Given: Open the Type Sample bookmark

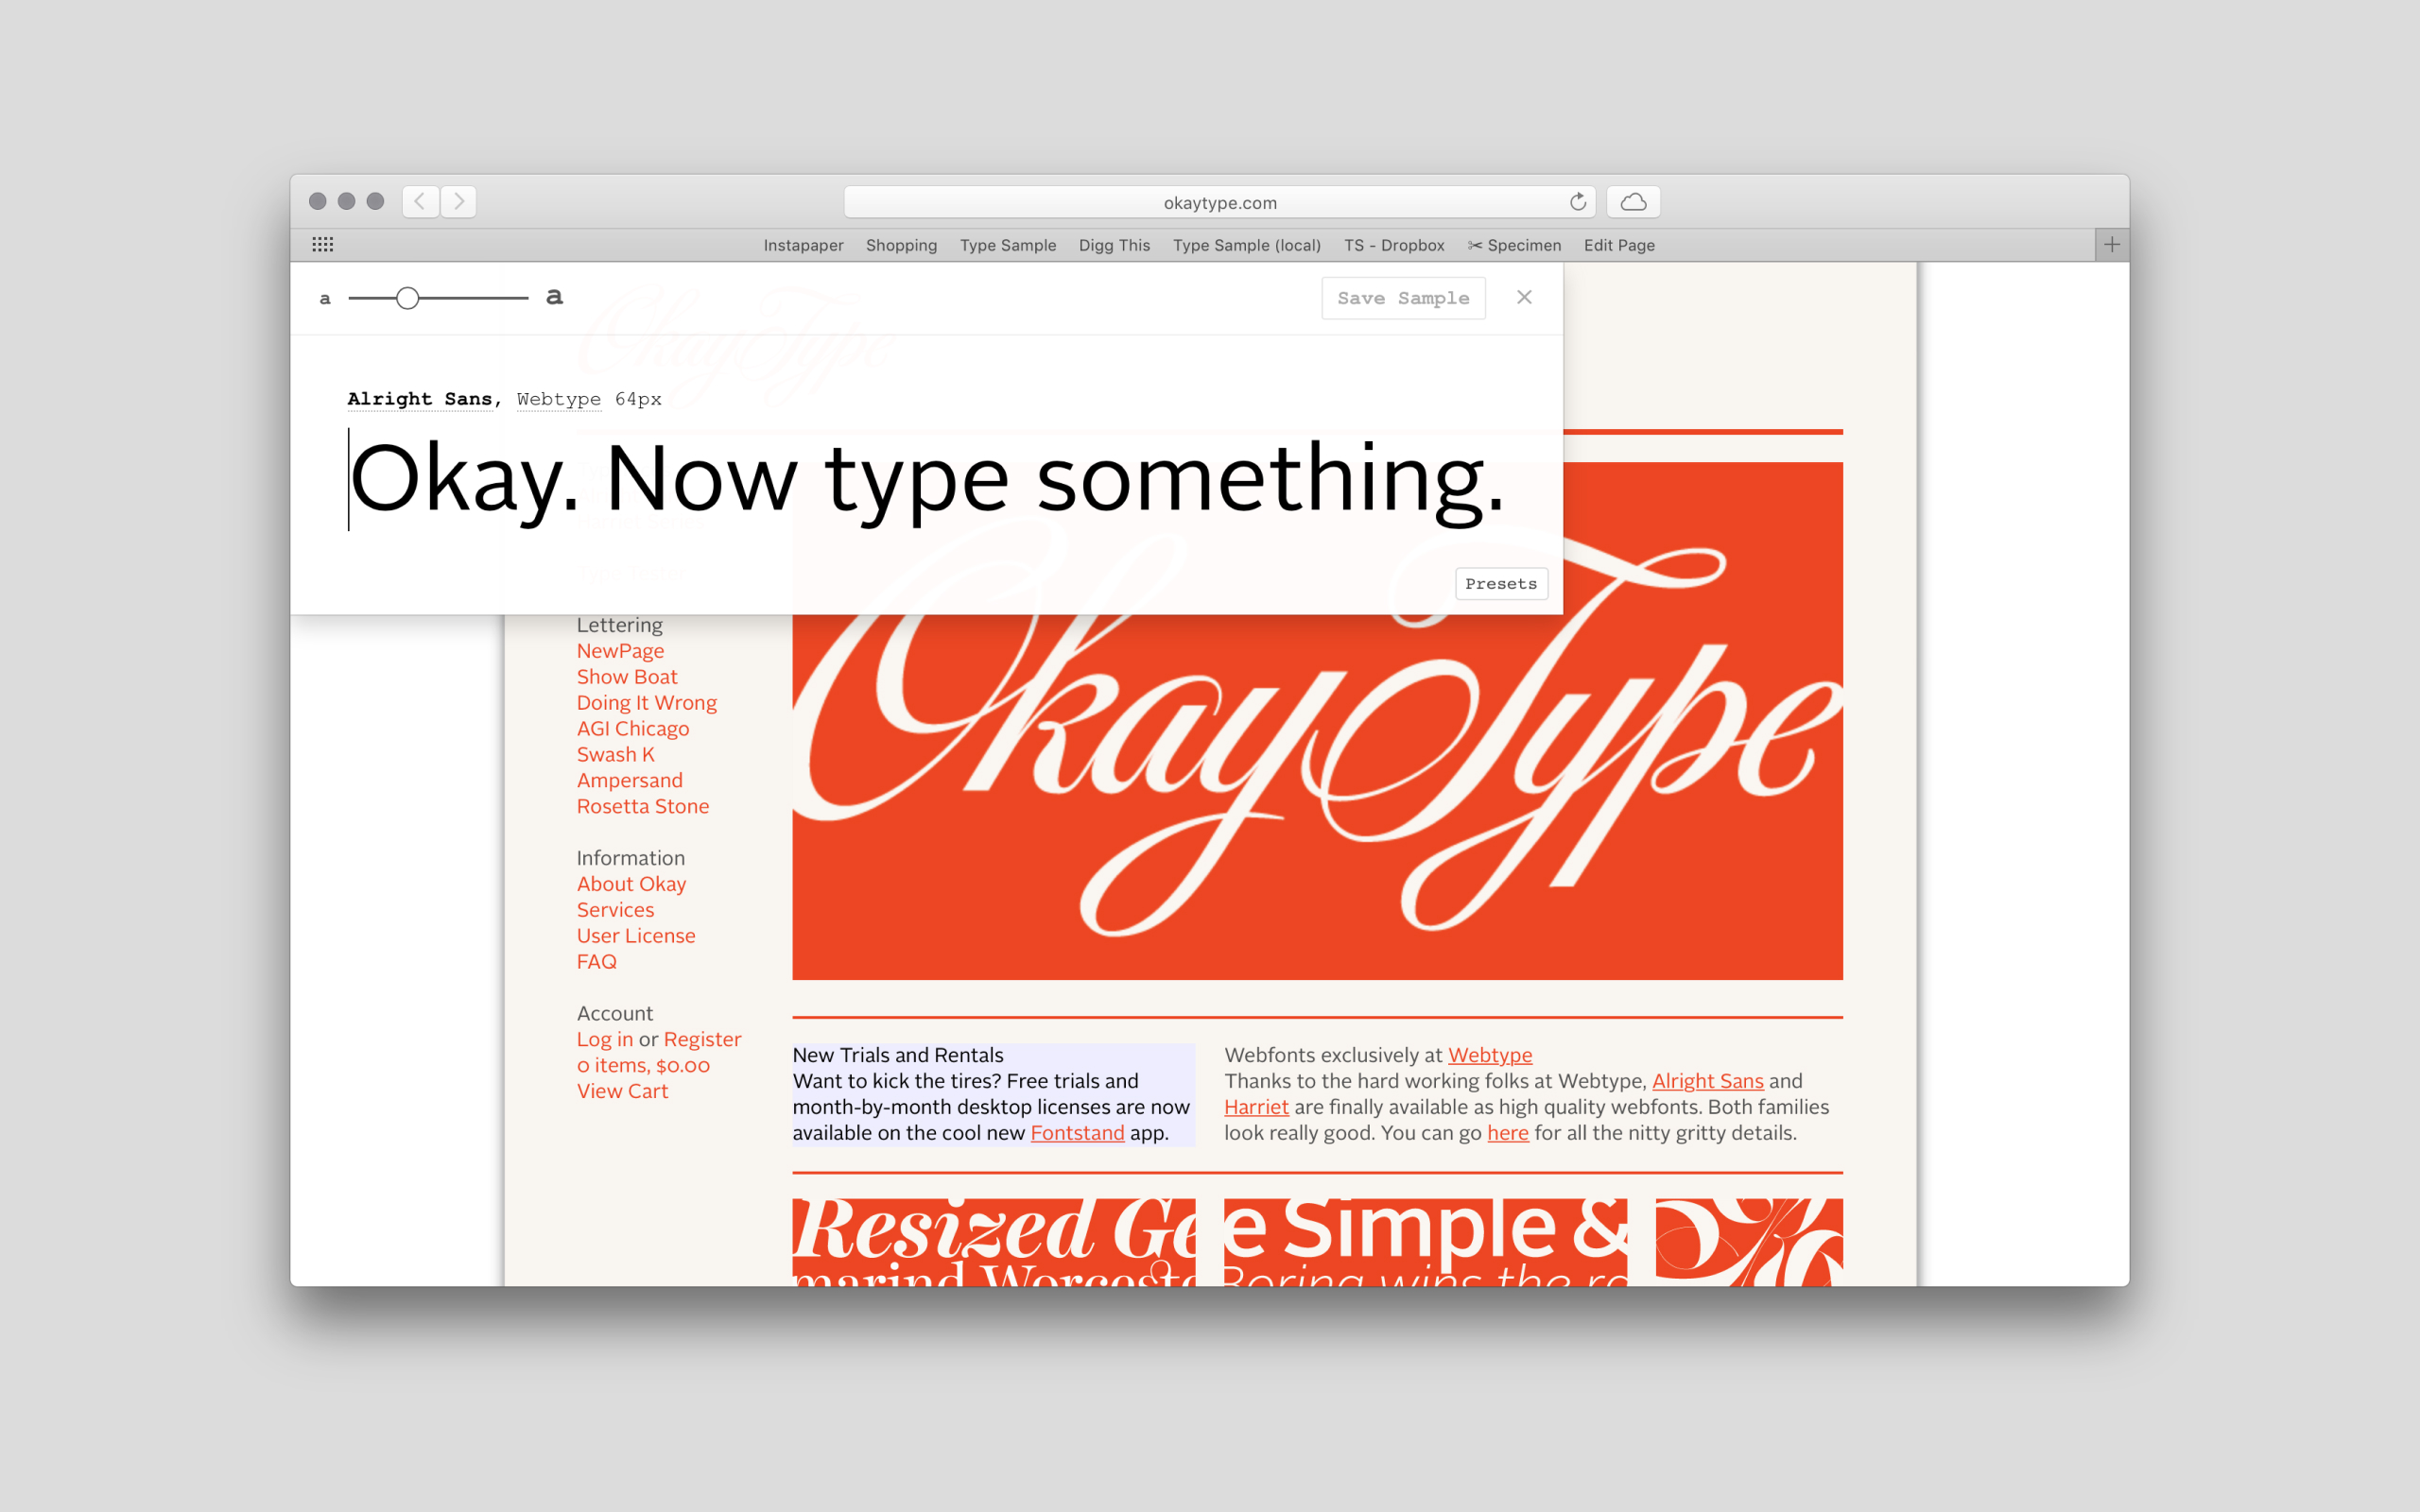Looking at the screenshot, I should coord(1007,245).
